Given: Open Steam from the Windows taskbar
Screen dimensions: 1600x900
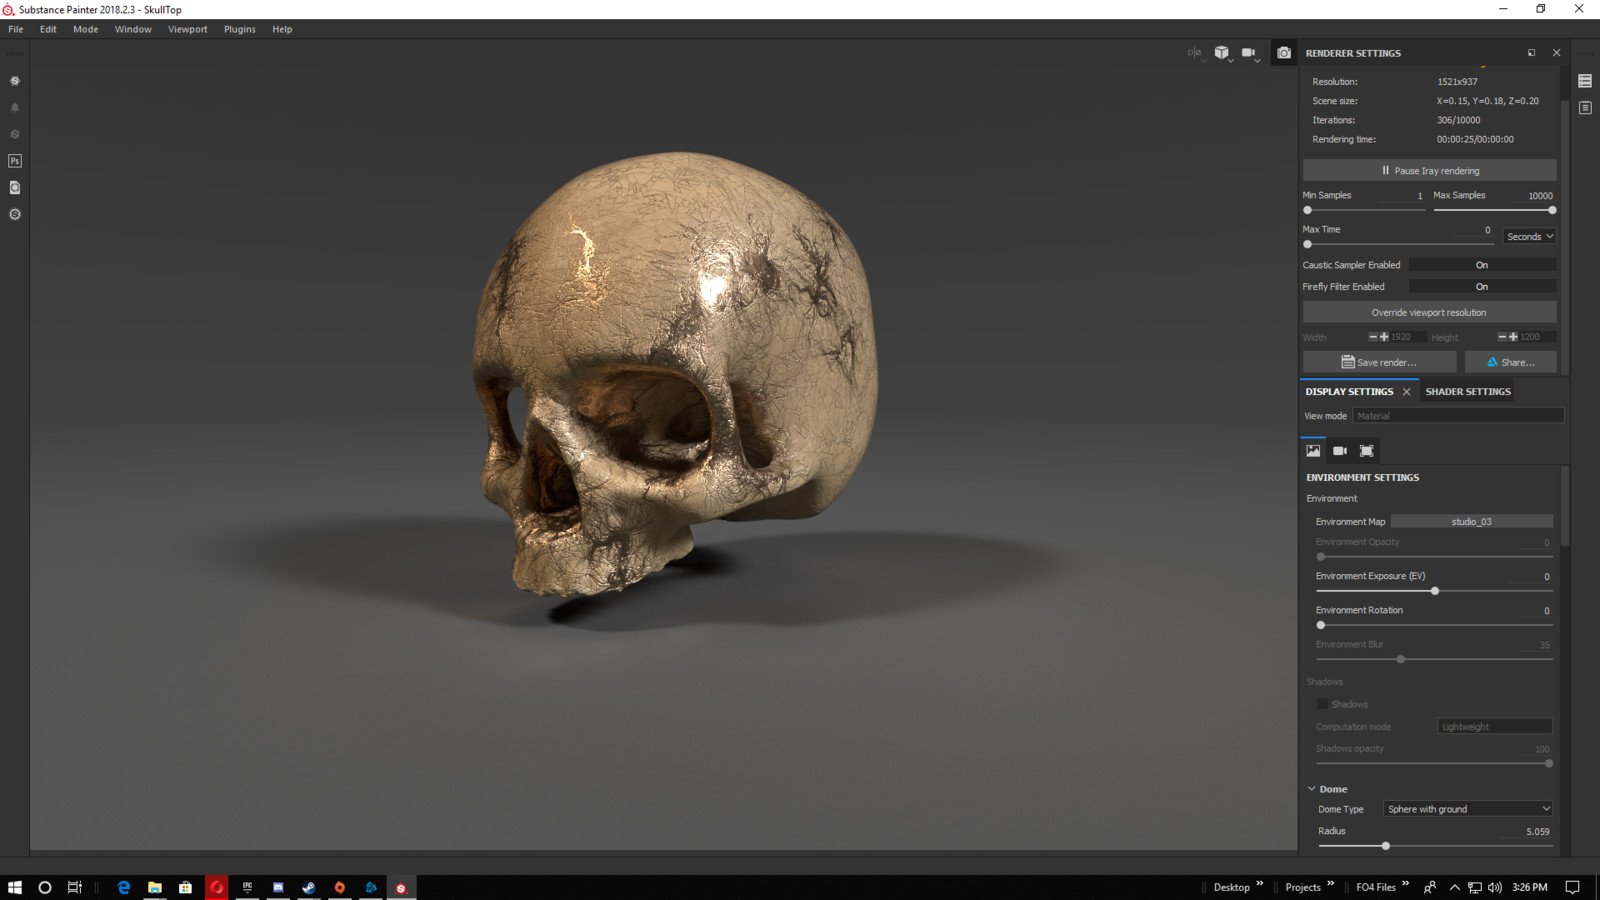Looking at the screenshot, I should coord(309,887).
